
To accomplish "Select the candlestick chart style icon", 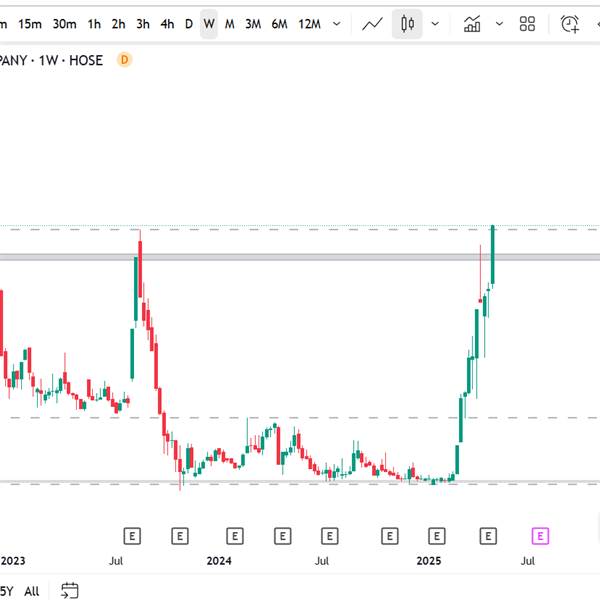I will click(x=407, y=24).
